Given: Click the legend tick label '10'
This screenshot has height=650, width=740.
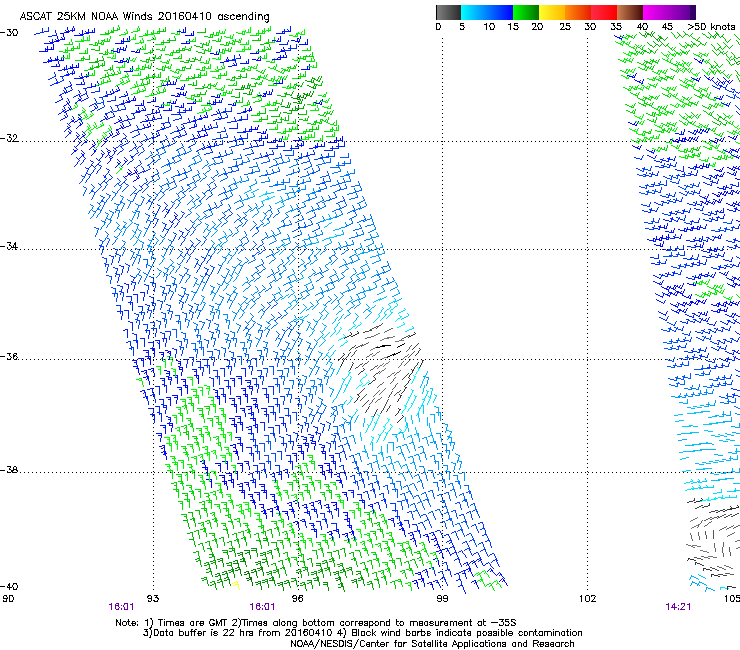Looking at the screenshot, I should tap(489, 27).
